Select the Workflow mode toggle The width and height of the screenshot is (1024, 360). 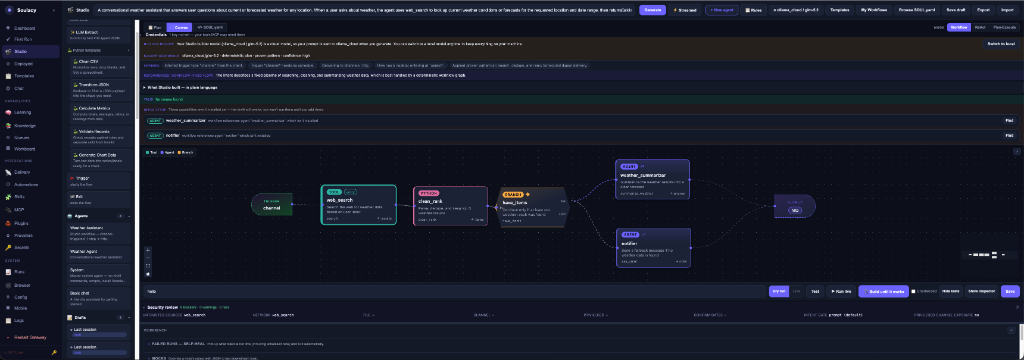959,27
